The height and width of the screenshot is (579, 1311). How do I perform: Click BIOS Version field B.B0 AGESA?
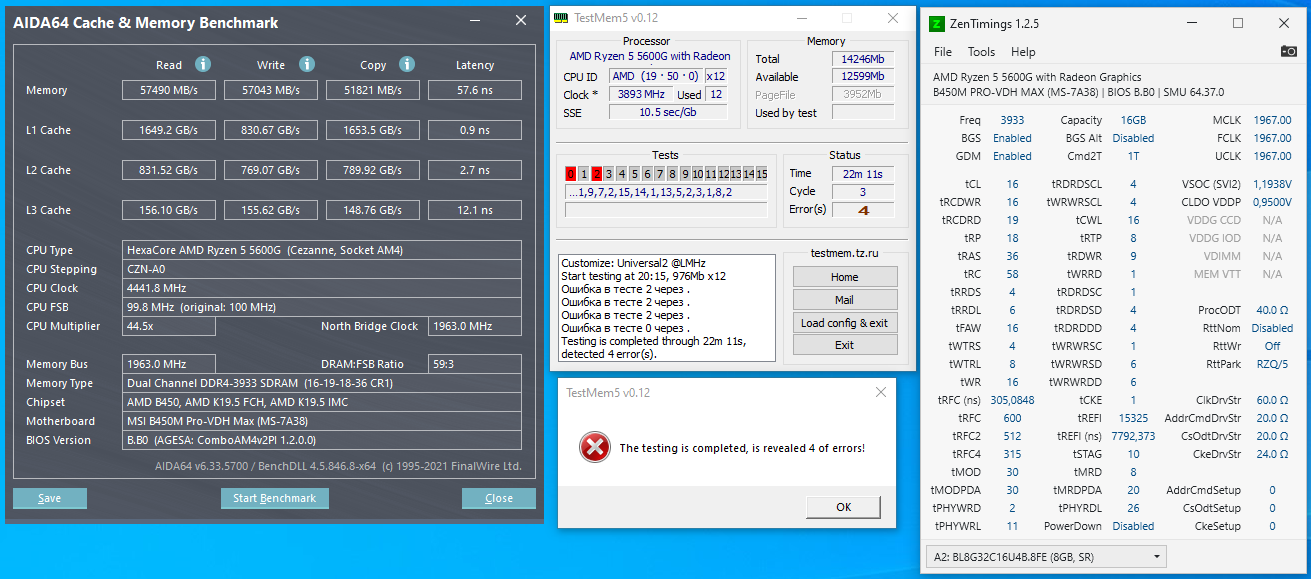click(321, 440)
